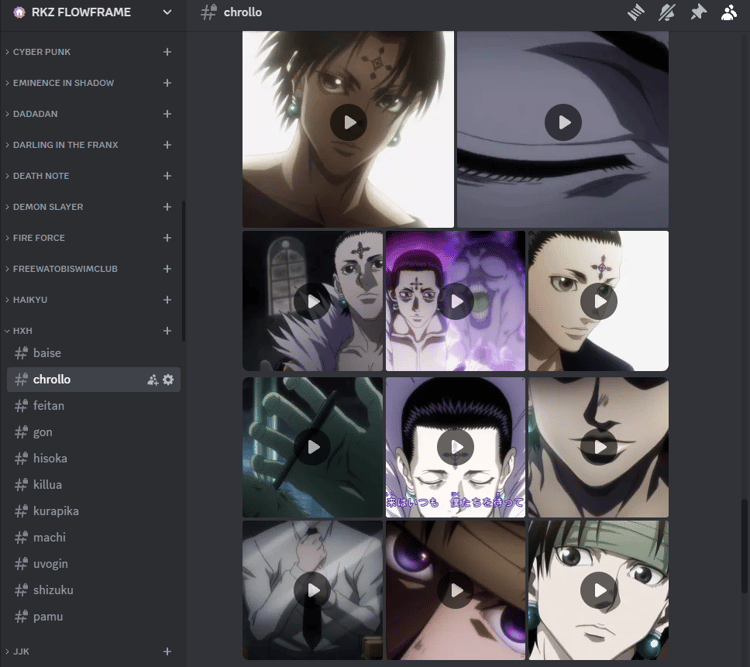The height and width of the screenshot is (667, 750).
Task: Open the uvogin channel
Action: [94, 564]
